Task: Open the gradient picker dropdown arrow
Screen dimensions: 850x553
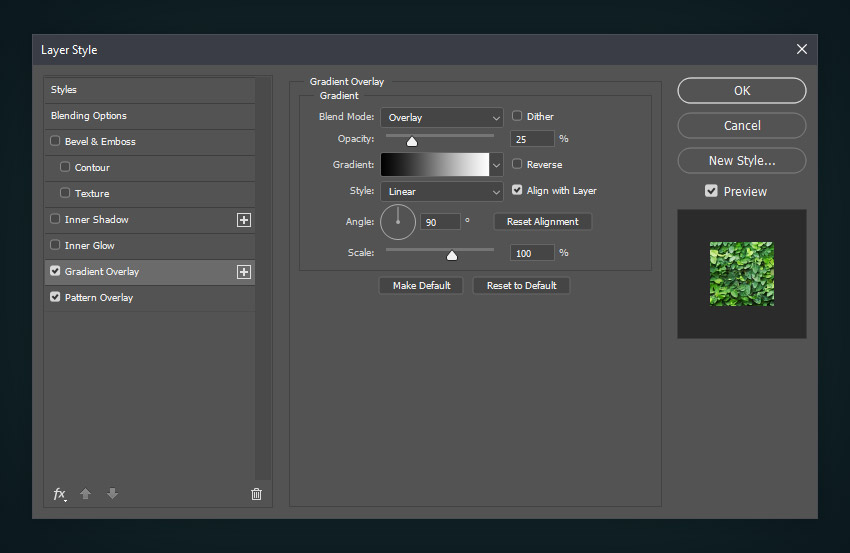Action: 496,165
